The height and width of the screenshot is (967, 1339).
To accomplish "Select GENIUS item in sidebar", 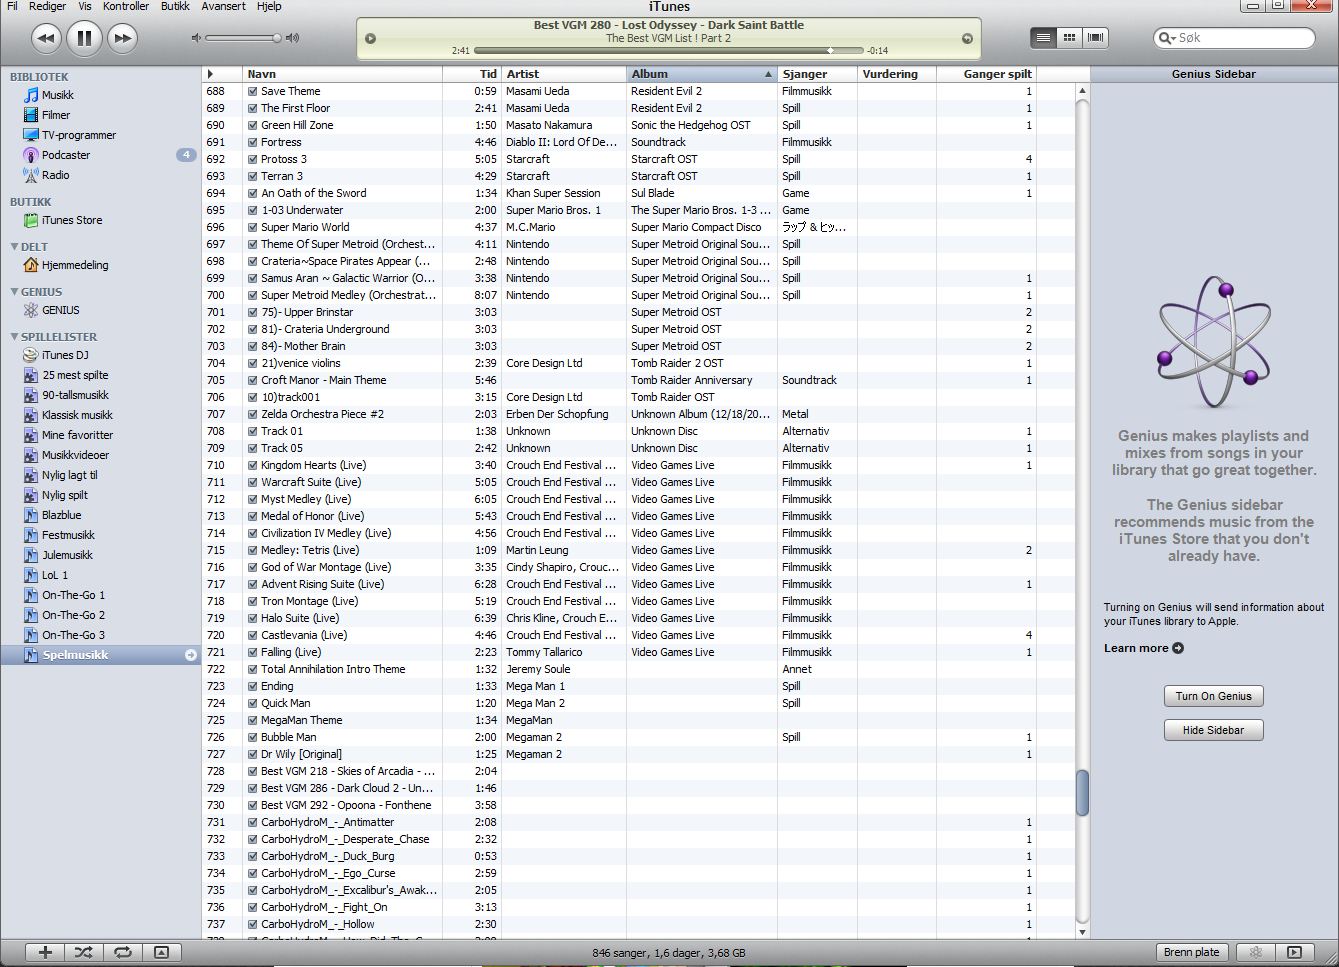I will tap(60, 310).
